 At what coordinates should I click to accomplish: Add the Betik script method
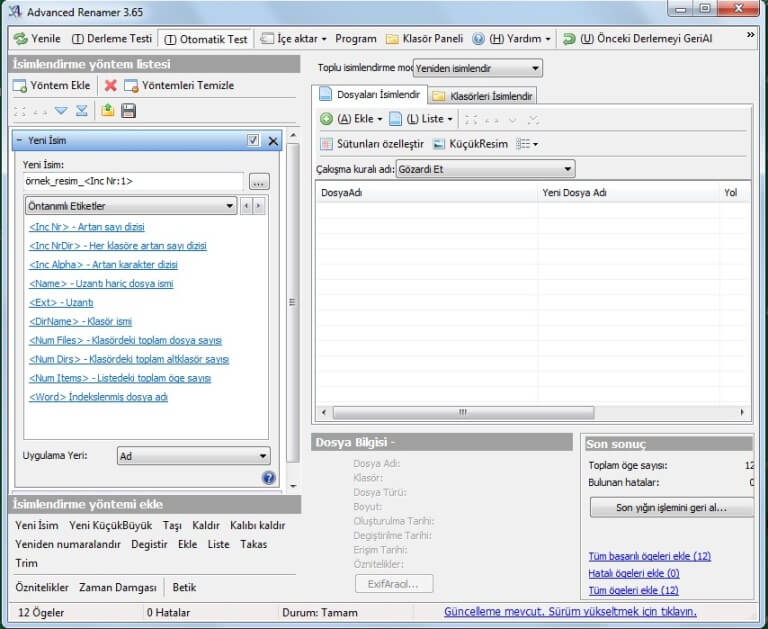[184, 588]
